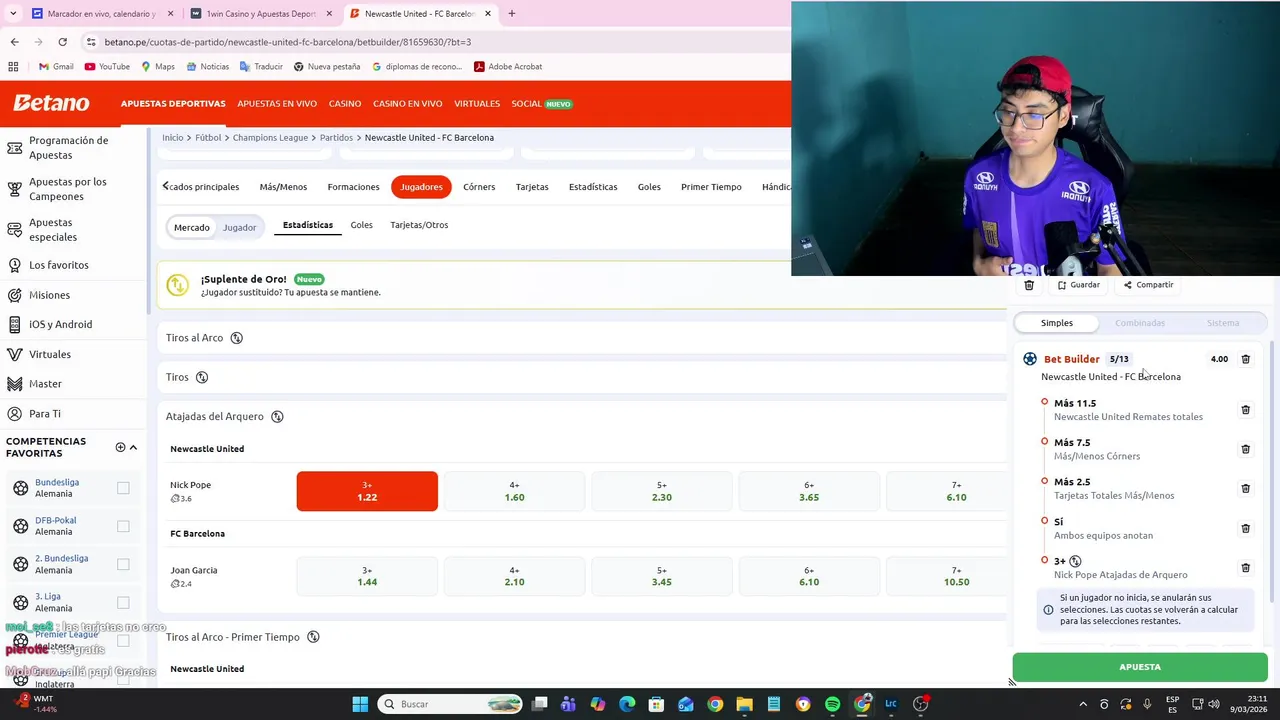Screen dimensions: 1280x720
Task: Click the info icon beside Atajadas del Arquero
Action: pos(277,416)
